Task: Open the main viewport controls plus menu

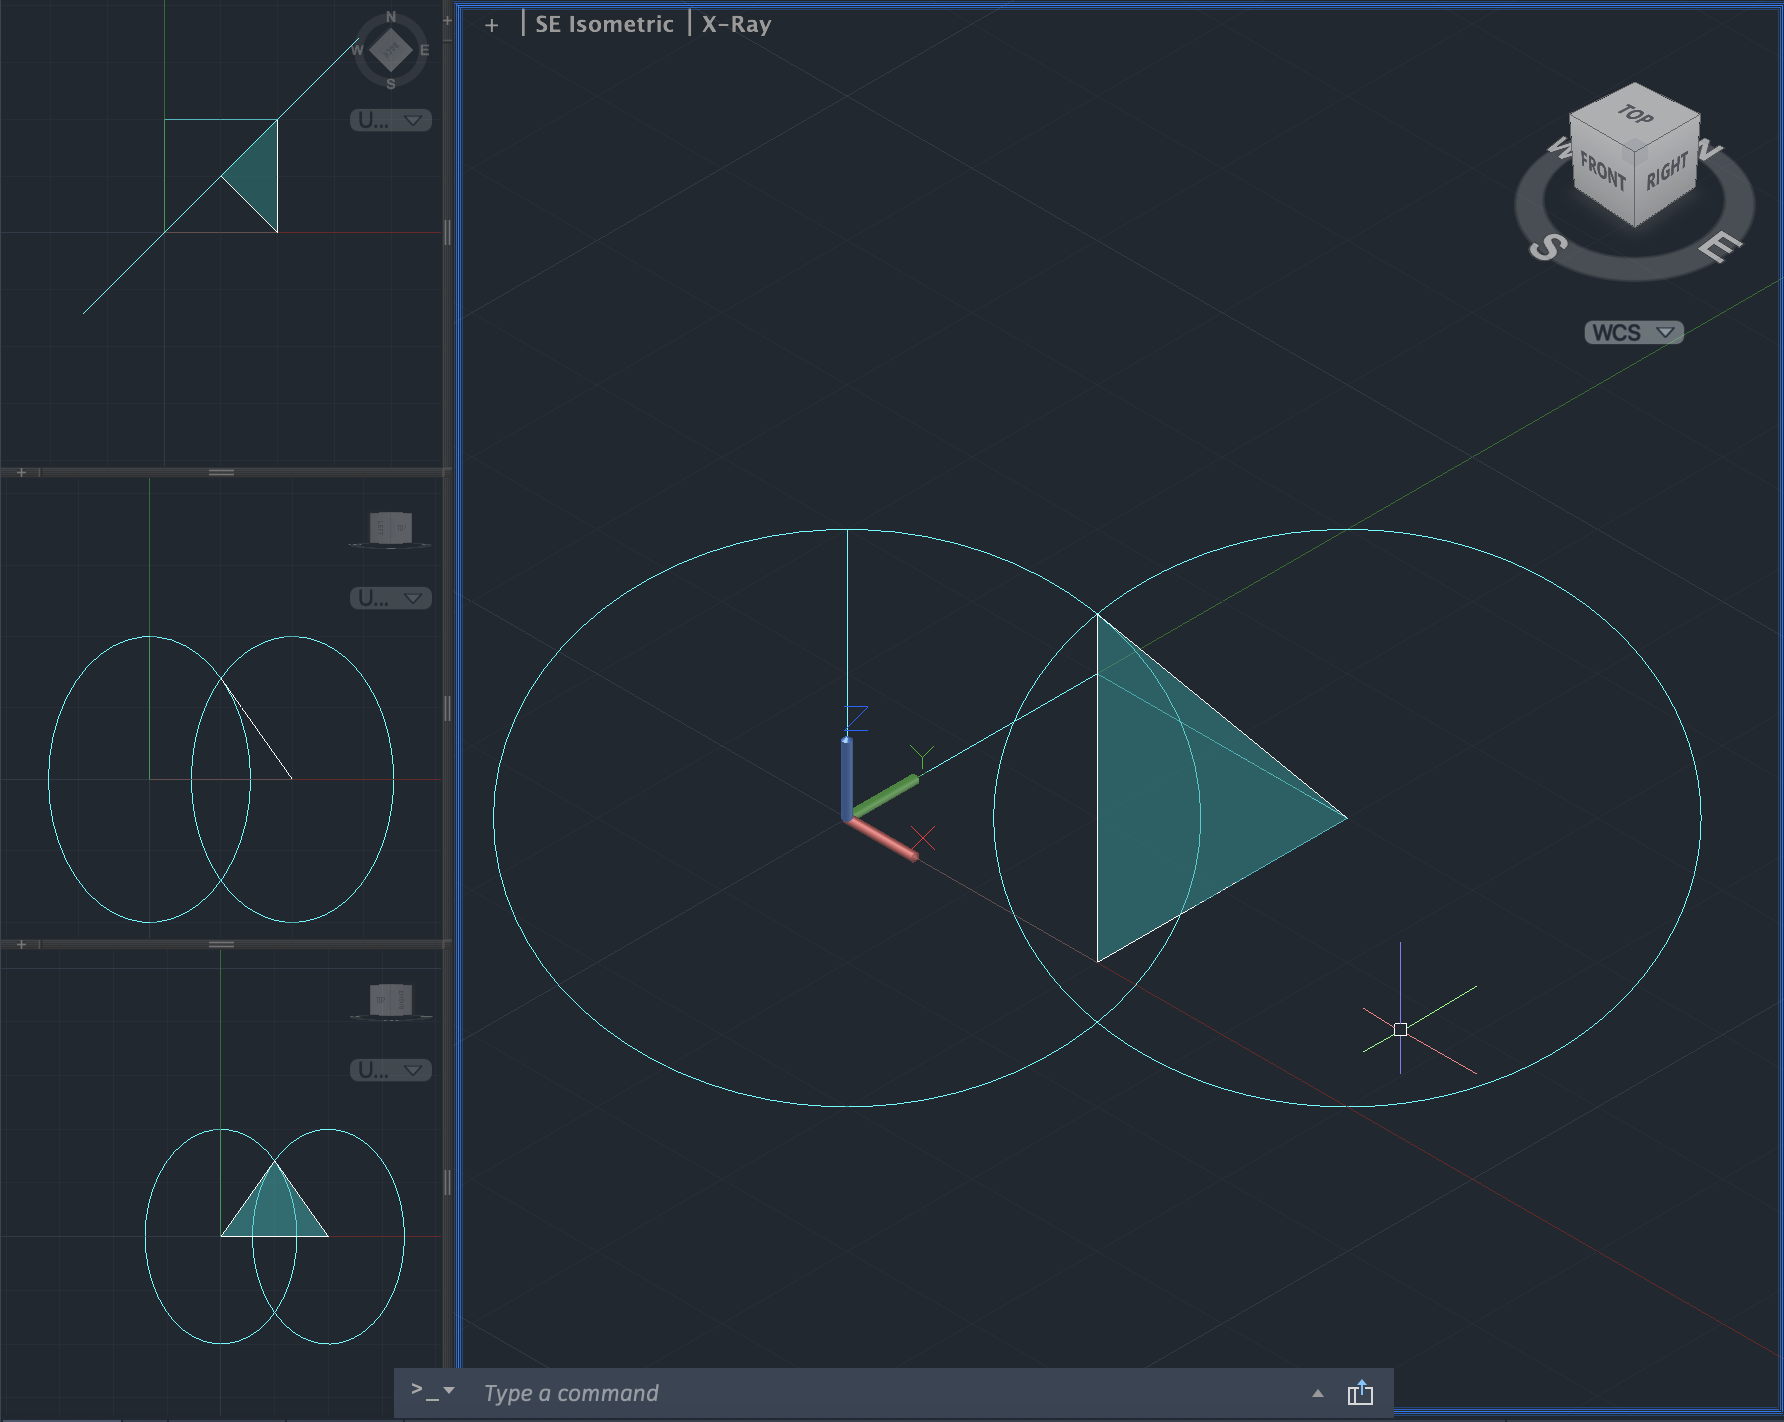Action: (x=491, y=25)
